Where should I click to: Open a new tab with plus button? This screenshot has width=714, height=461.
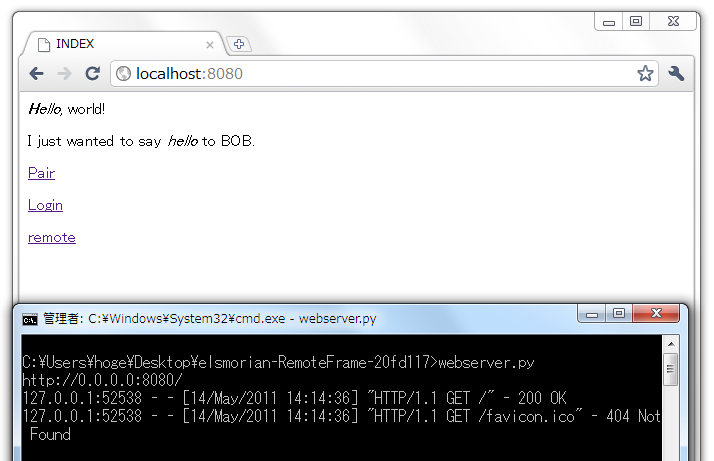[x=239, y=44]
